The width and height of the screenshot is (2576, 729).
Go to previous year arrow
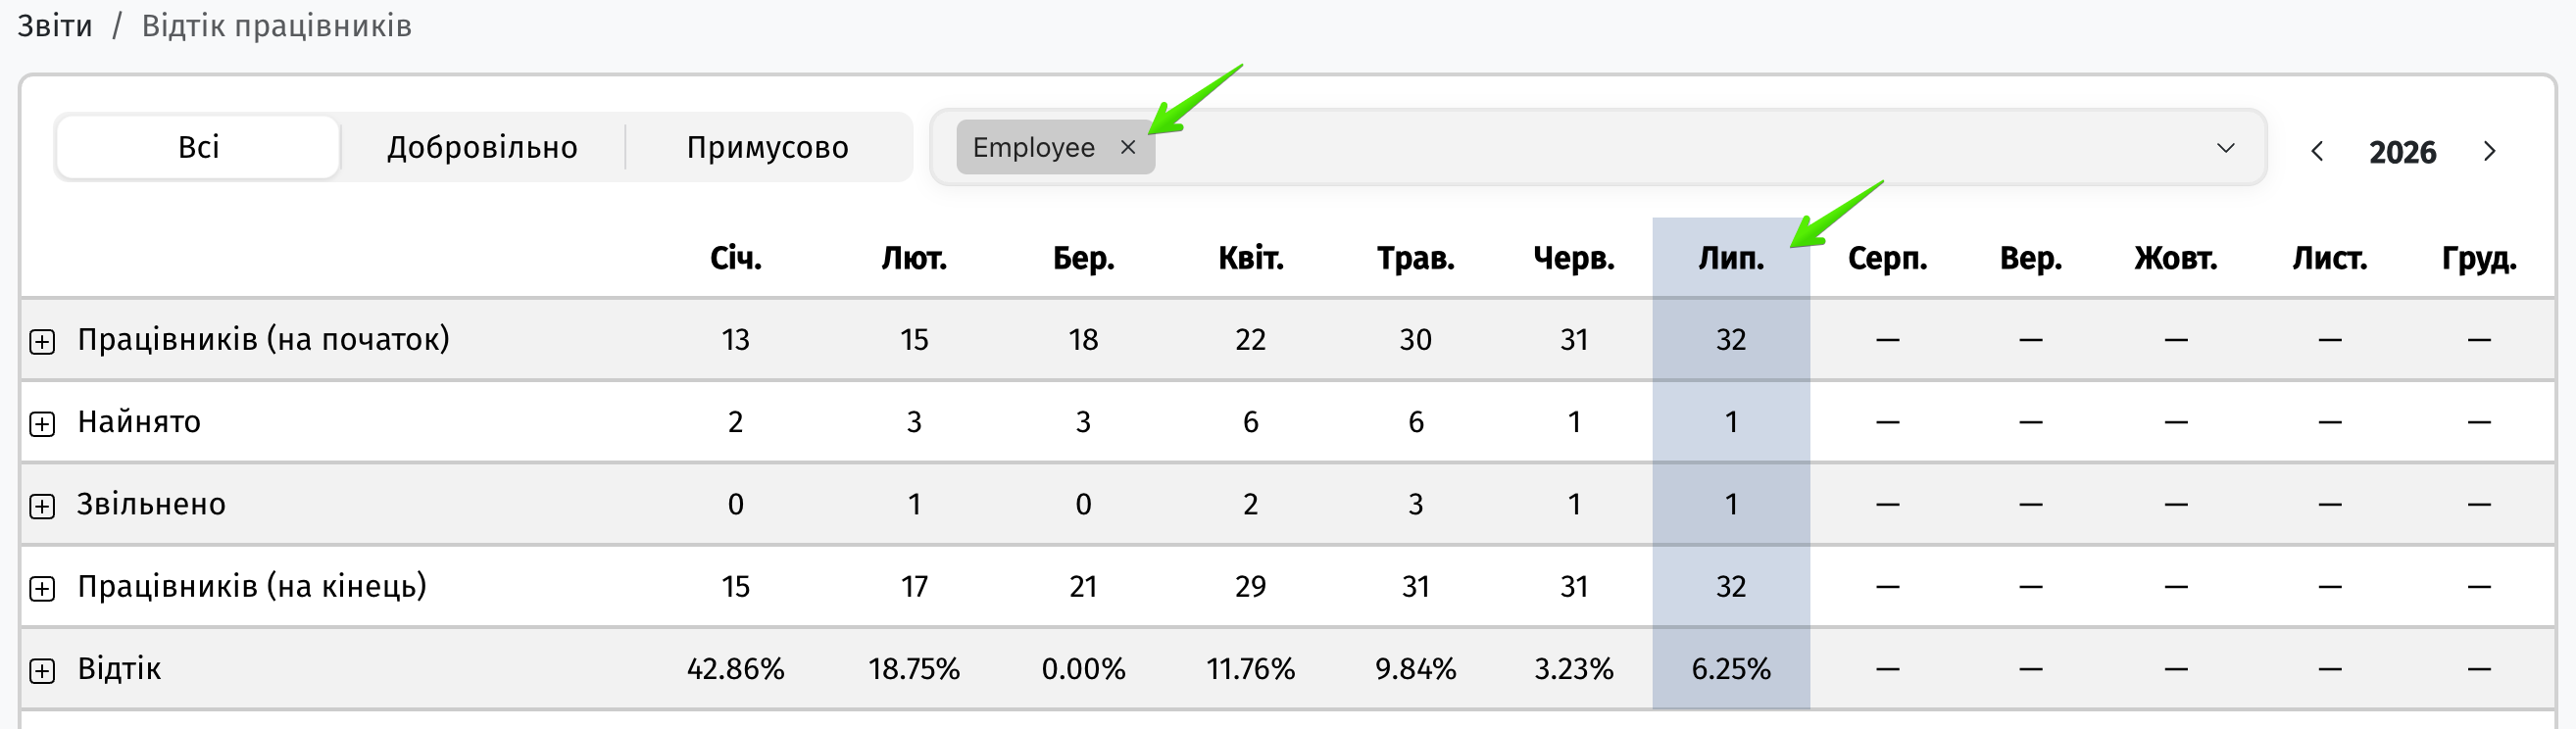point(2317,151)
